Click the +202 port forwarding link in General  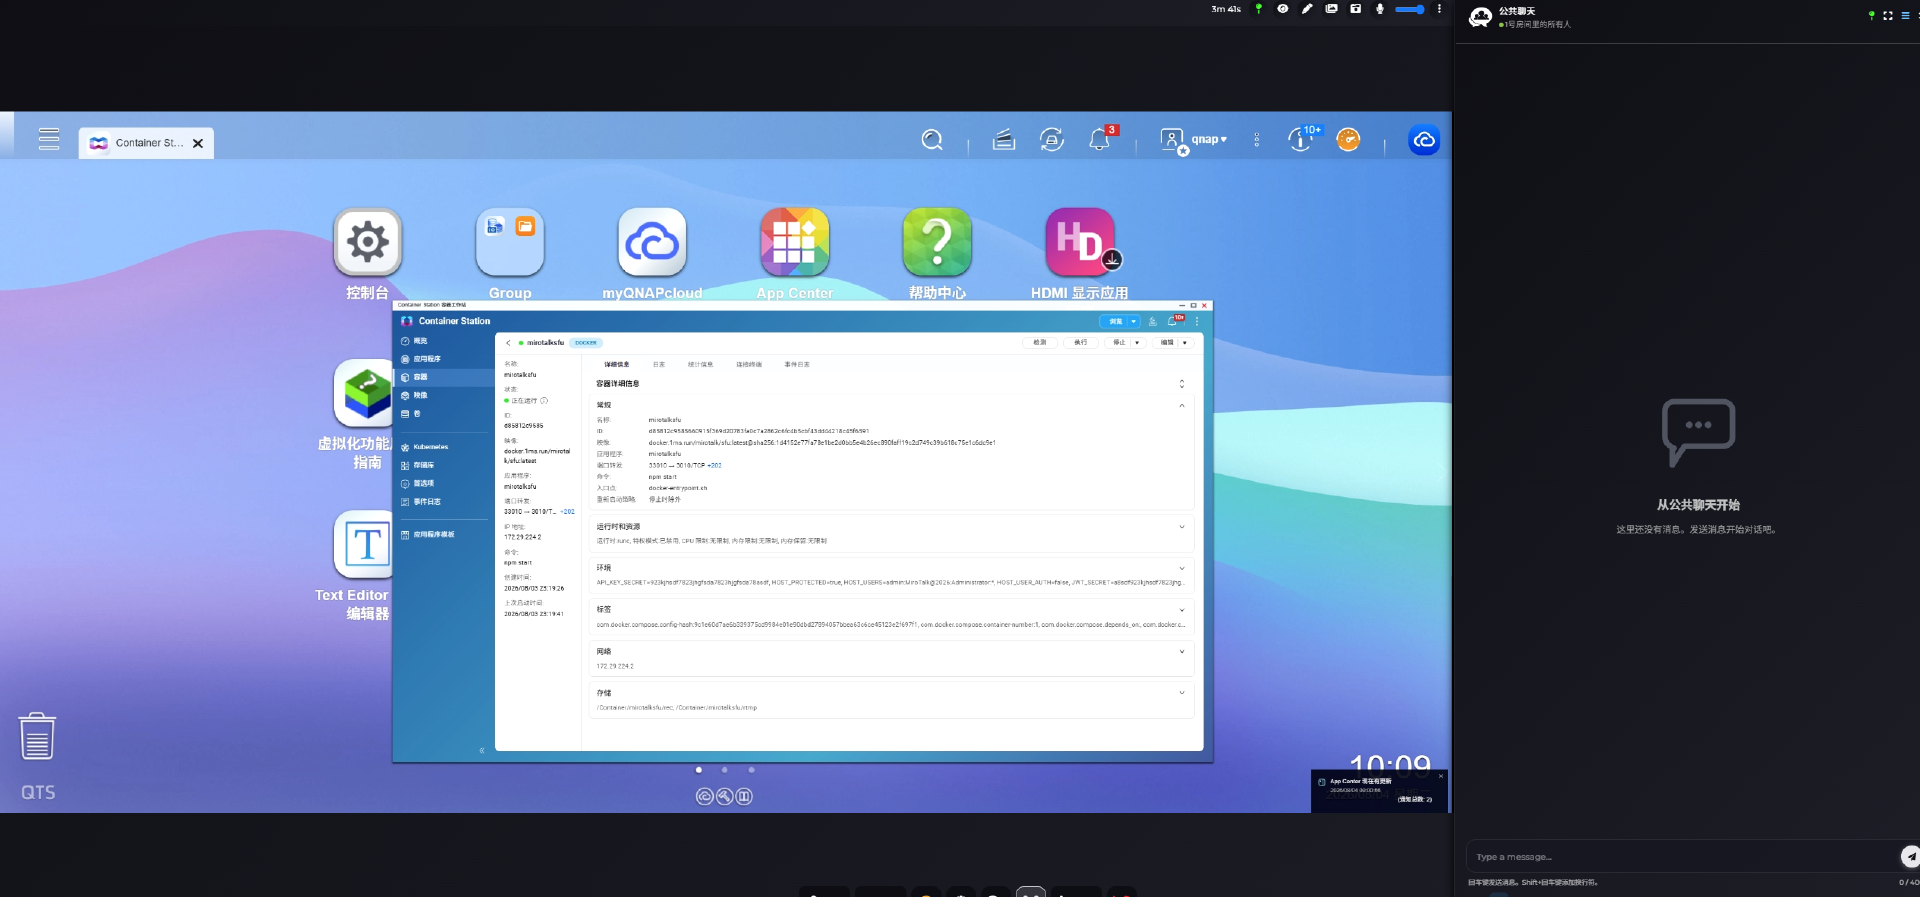pos(714,465)
